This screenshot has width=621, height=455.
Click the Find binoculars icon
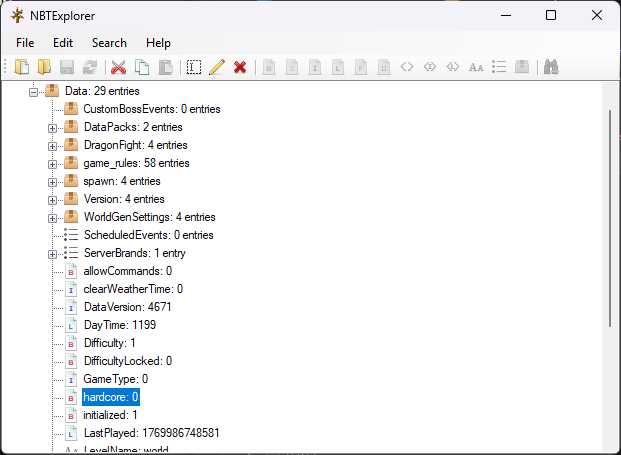tap(550, 67)
